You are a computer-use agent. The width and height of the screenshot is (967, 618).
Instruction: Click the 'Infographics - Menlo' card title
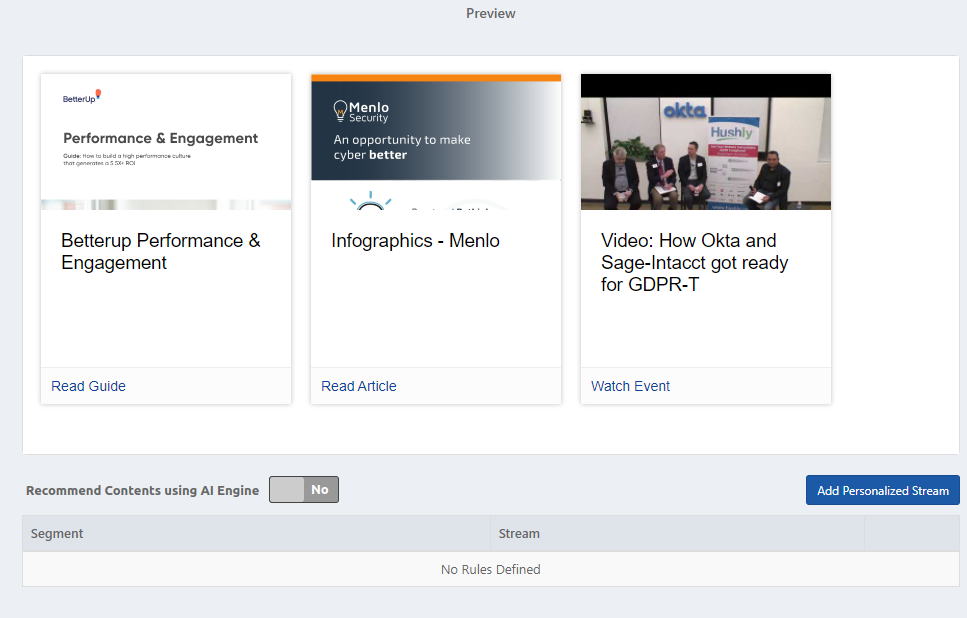[415, 241]
